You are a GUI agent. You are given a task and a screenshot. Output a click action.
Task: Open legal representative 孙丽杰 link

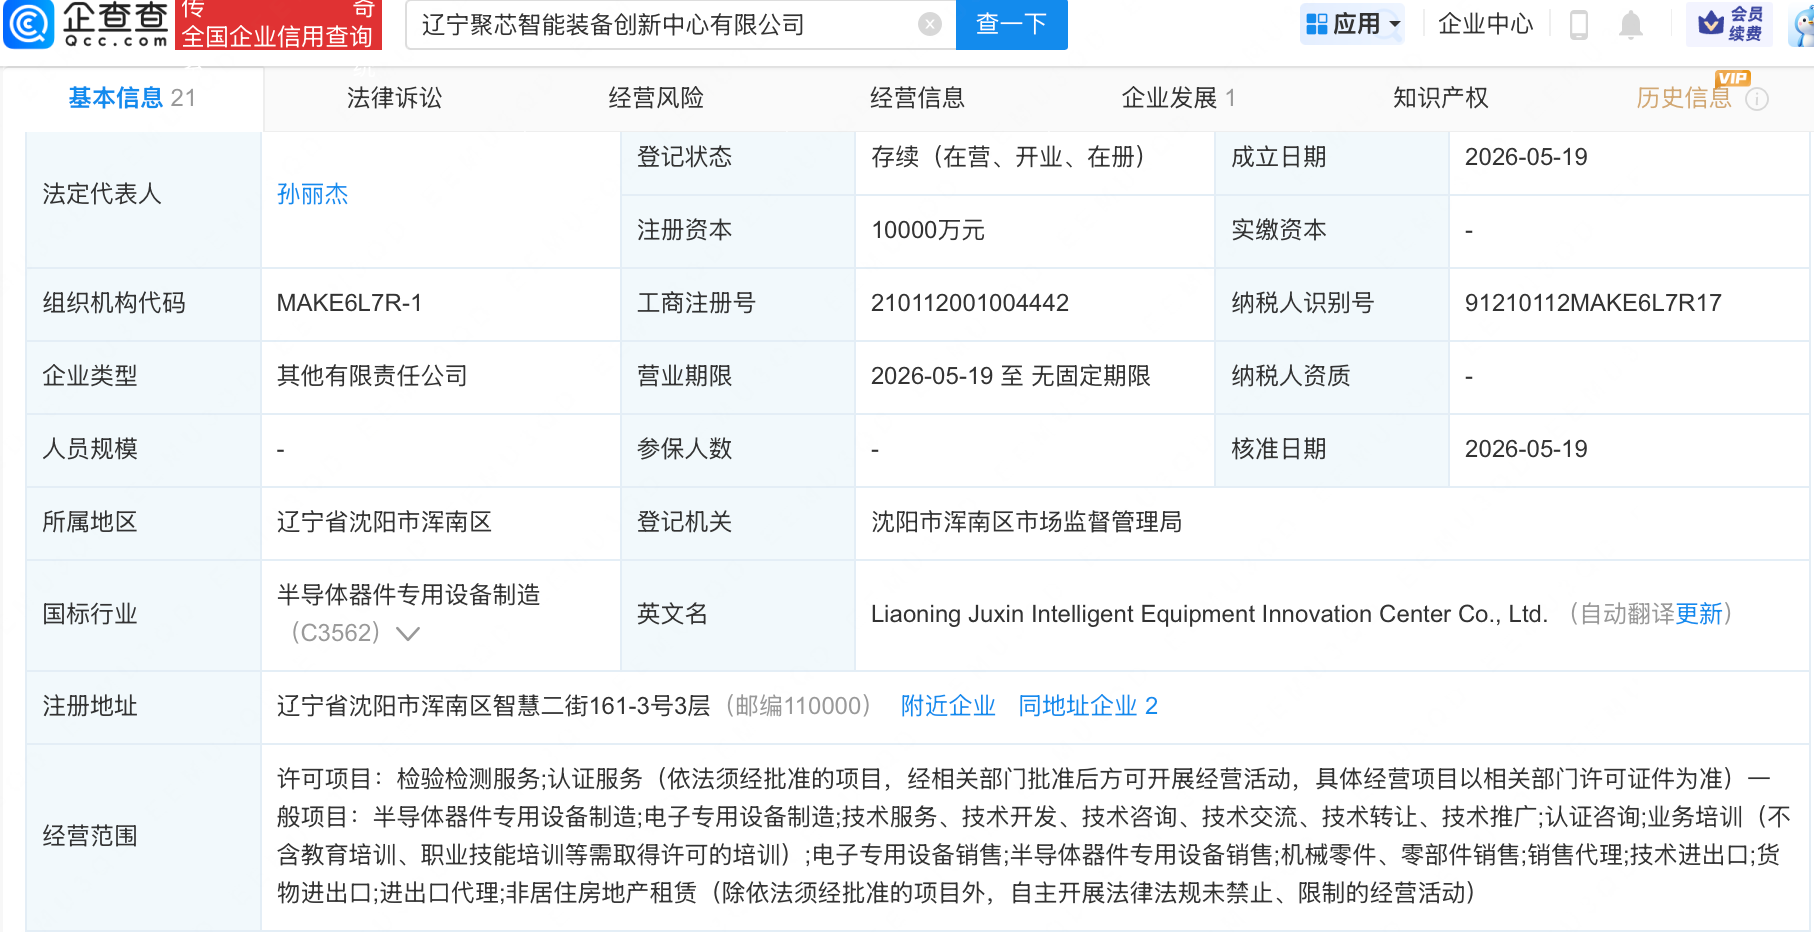313,194
